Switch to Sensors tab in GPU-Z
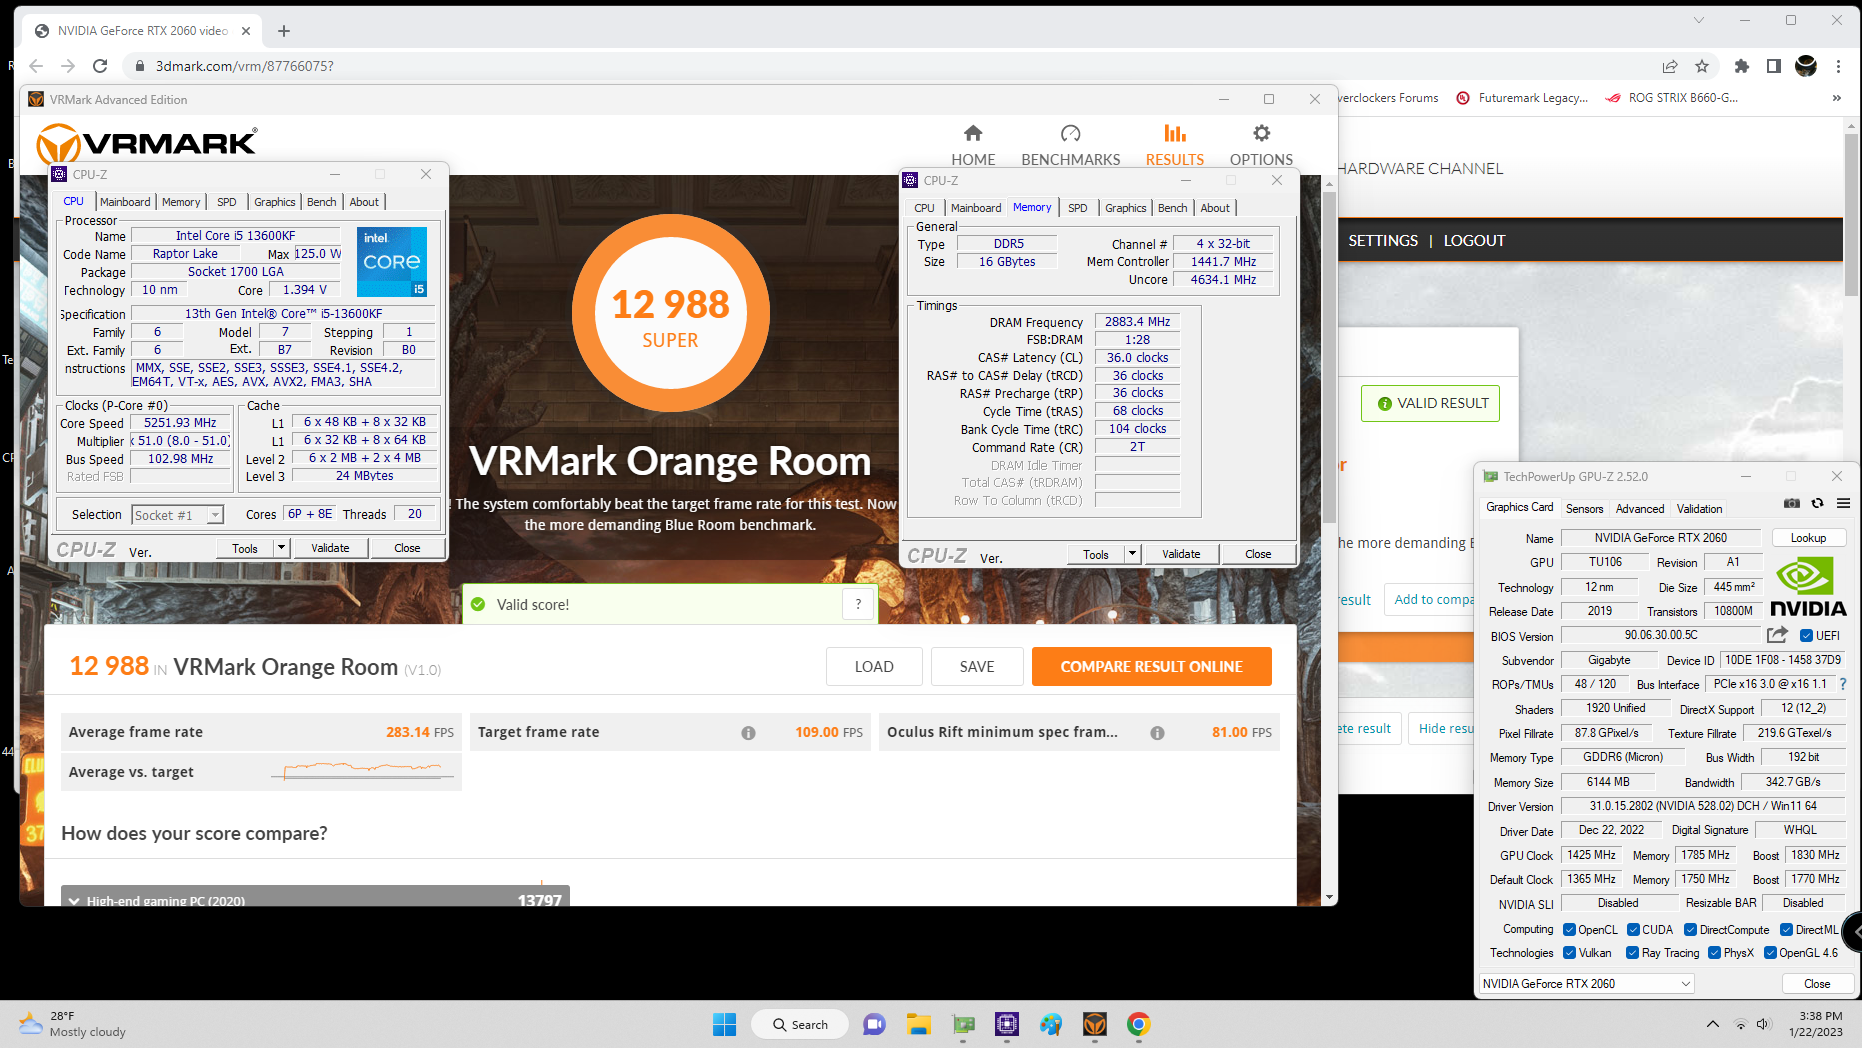Image resolution: width=1862 pixels, height=1048 pixels. point(1584,508)
